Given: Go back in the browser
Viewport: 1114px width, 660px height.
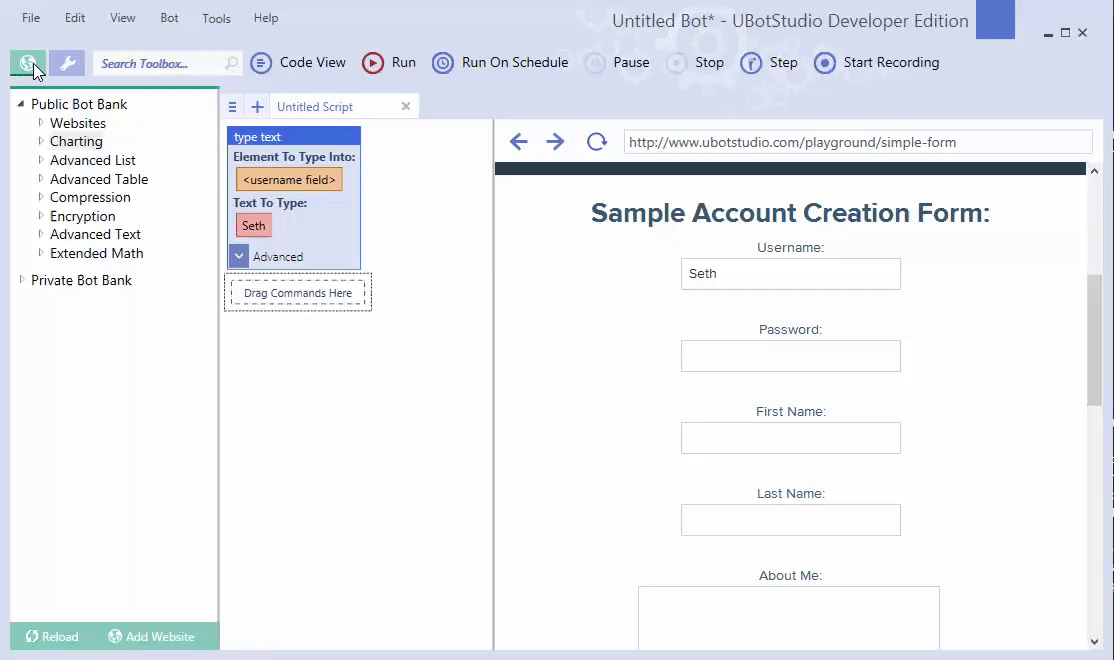Looking at the screenshot, I should 519,141.
